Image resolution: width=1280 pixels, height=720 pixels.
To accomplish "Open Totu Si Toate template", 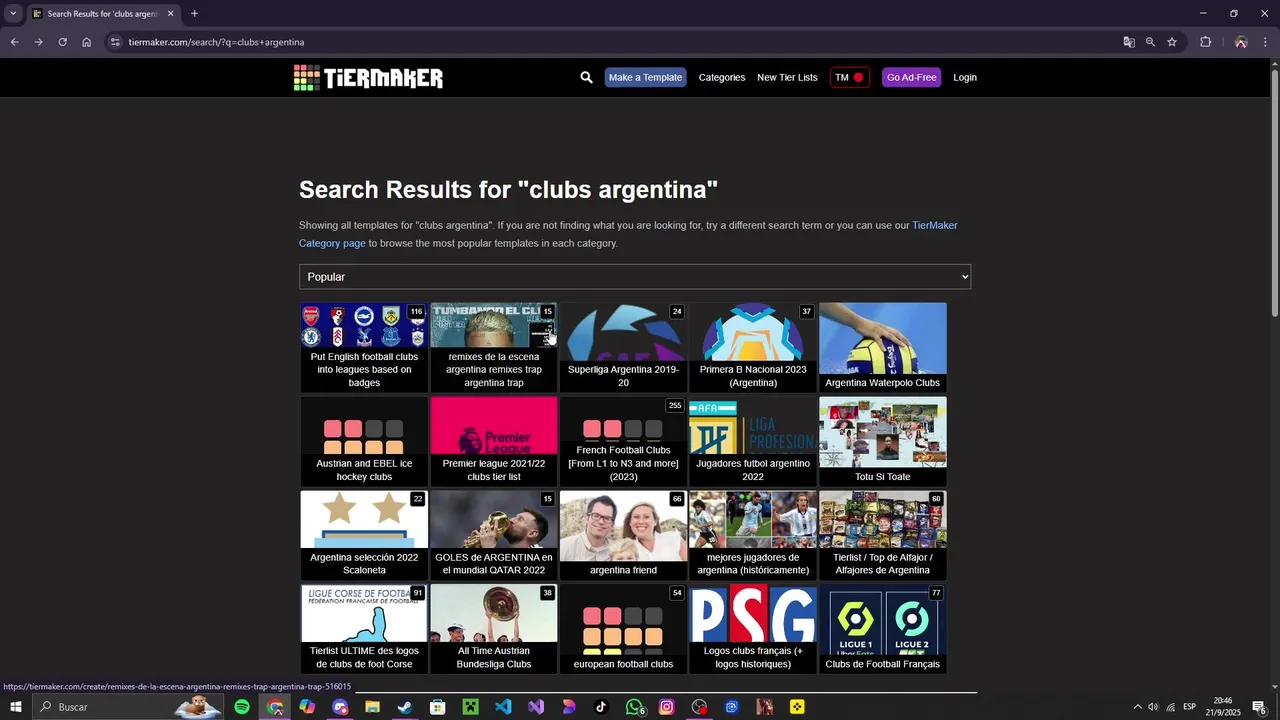I will [x=882, y=441].
